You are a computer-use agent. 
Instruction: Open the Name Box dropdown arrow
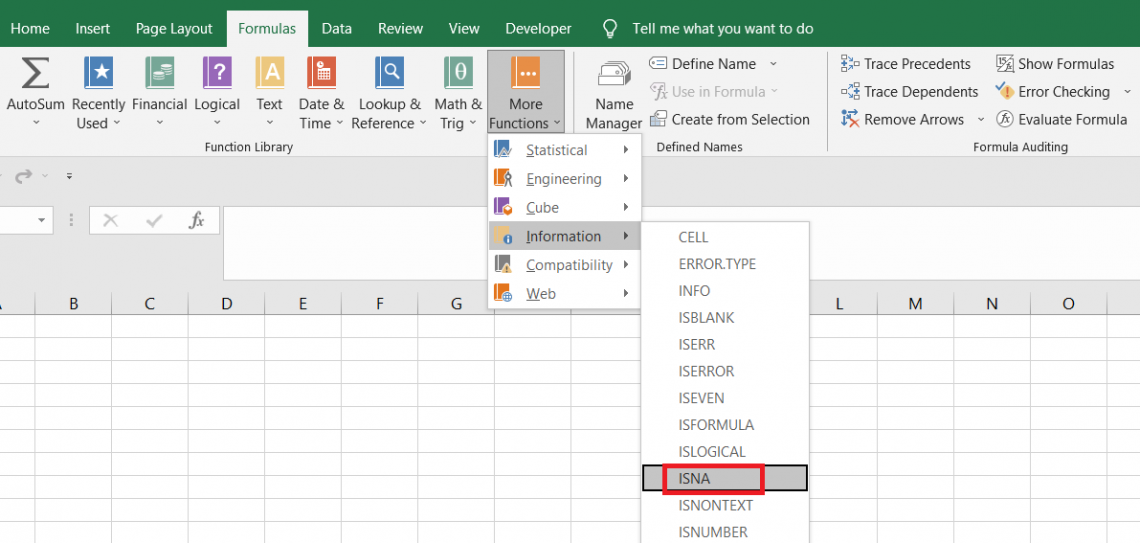[42, 220]
